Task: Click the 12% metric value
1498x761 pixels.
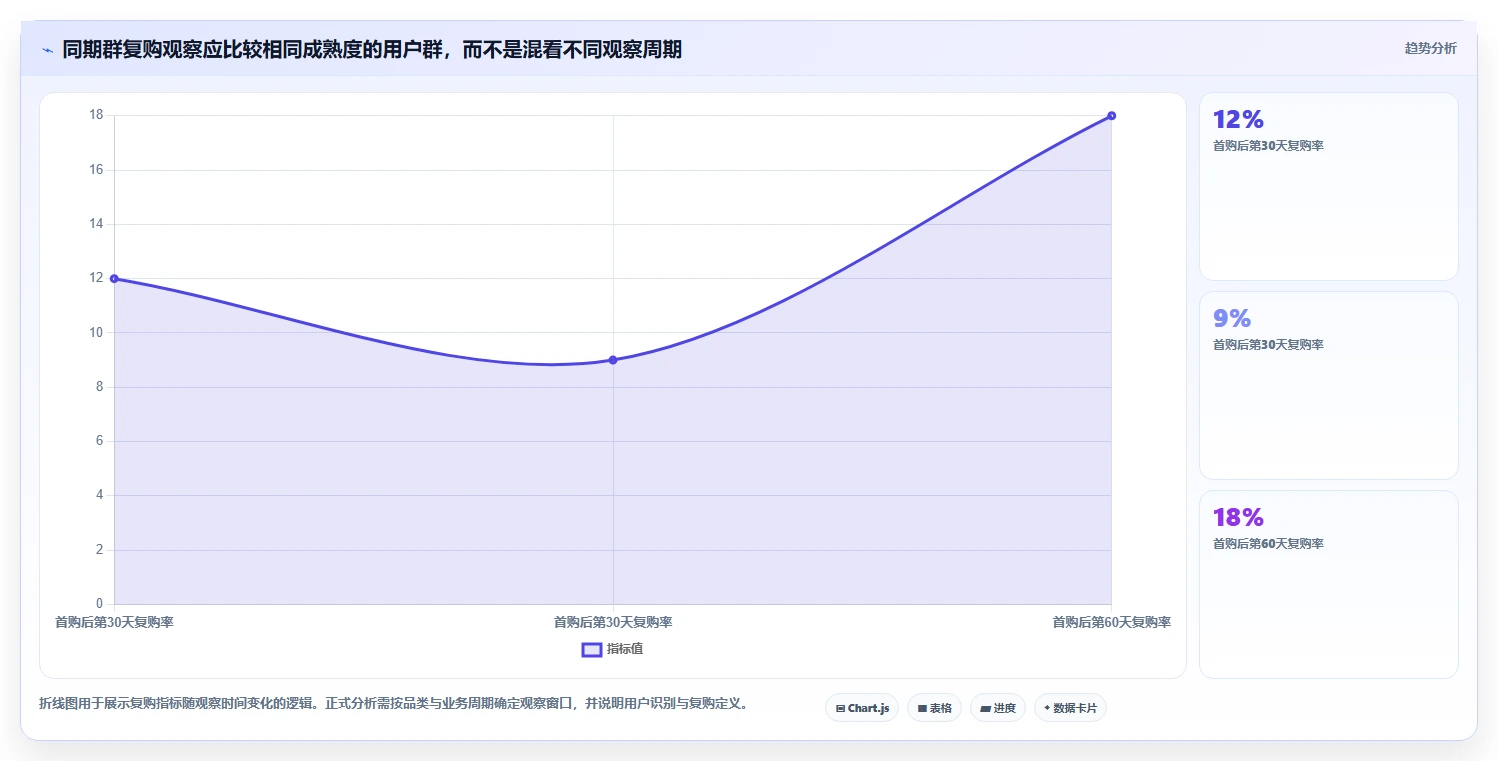Action: coord(1238,120)
